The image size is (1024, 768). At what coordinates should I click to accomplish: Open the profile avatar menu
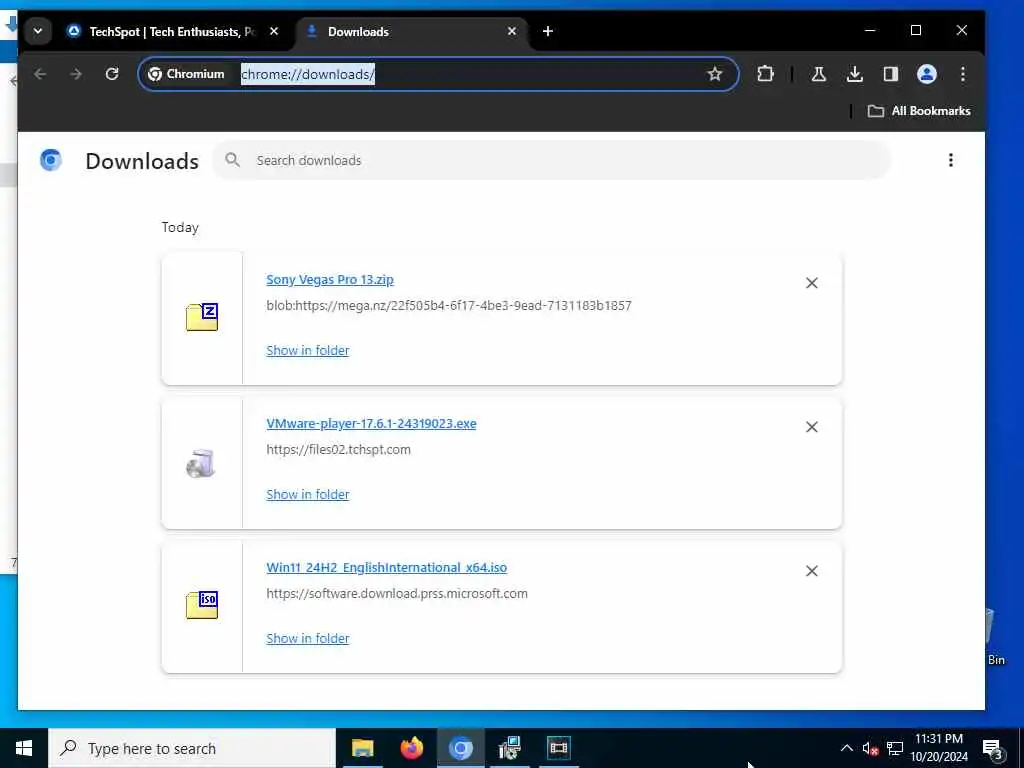click(927, 74)
